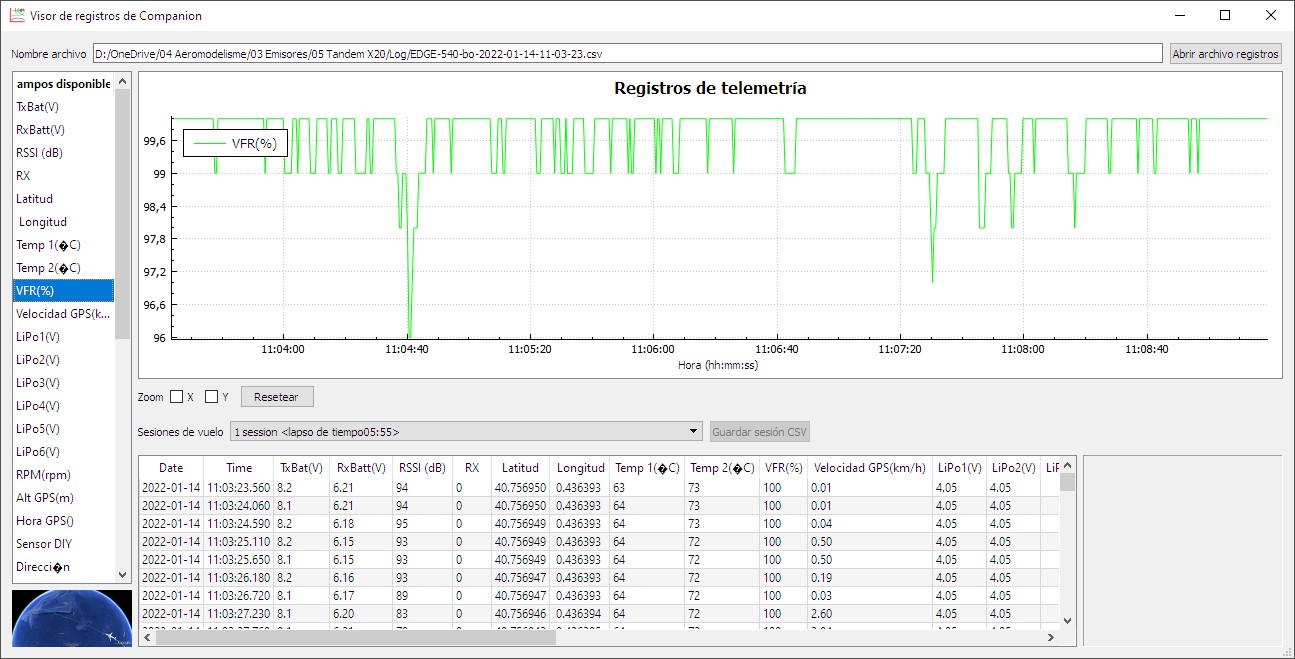The width and height of the screenshot is (1295, 659).
Task: Choose Velocidad GPS field in list
Action: coord(63,314)
